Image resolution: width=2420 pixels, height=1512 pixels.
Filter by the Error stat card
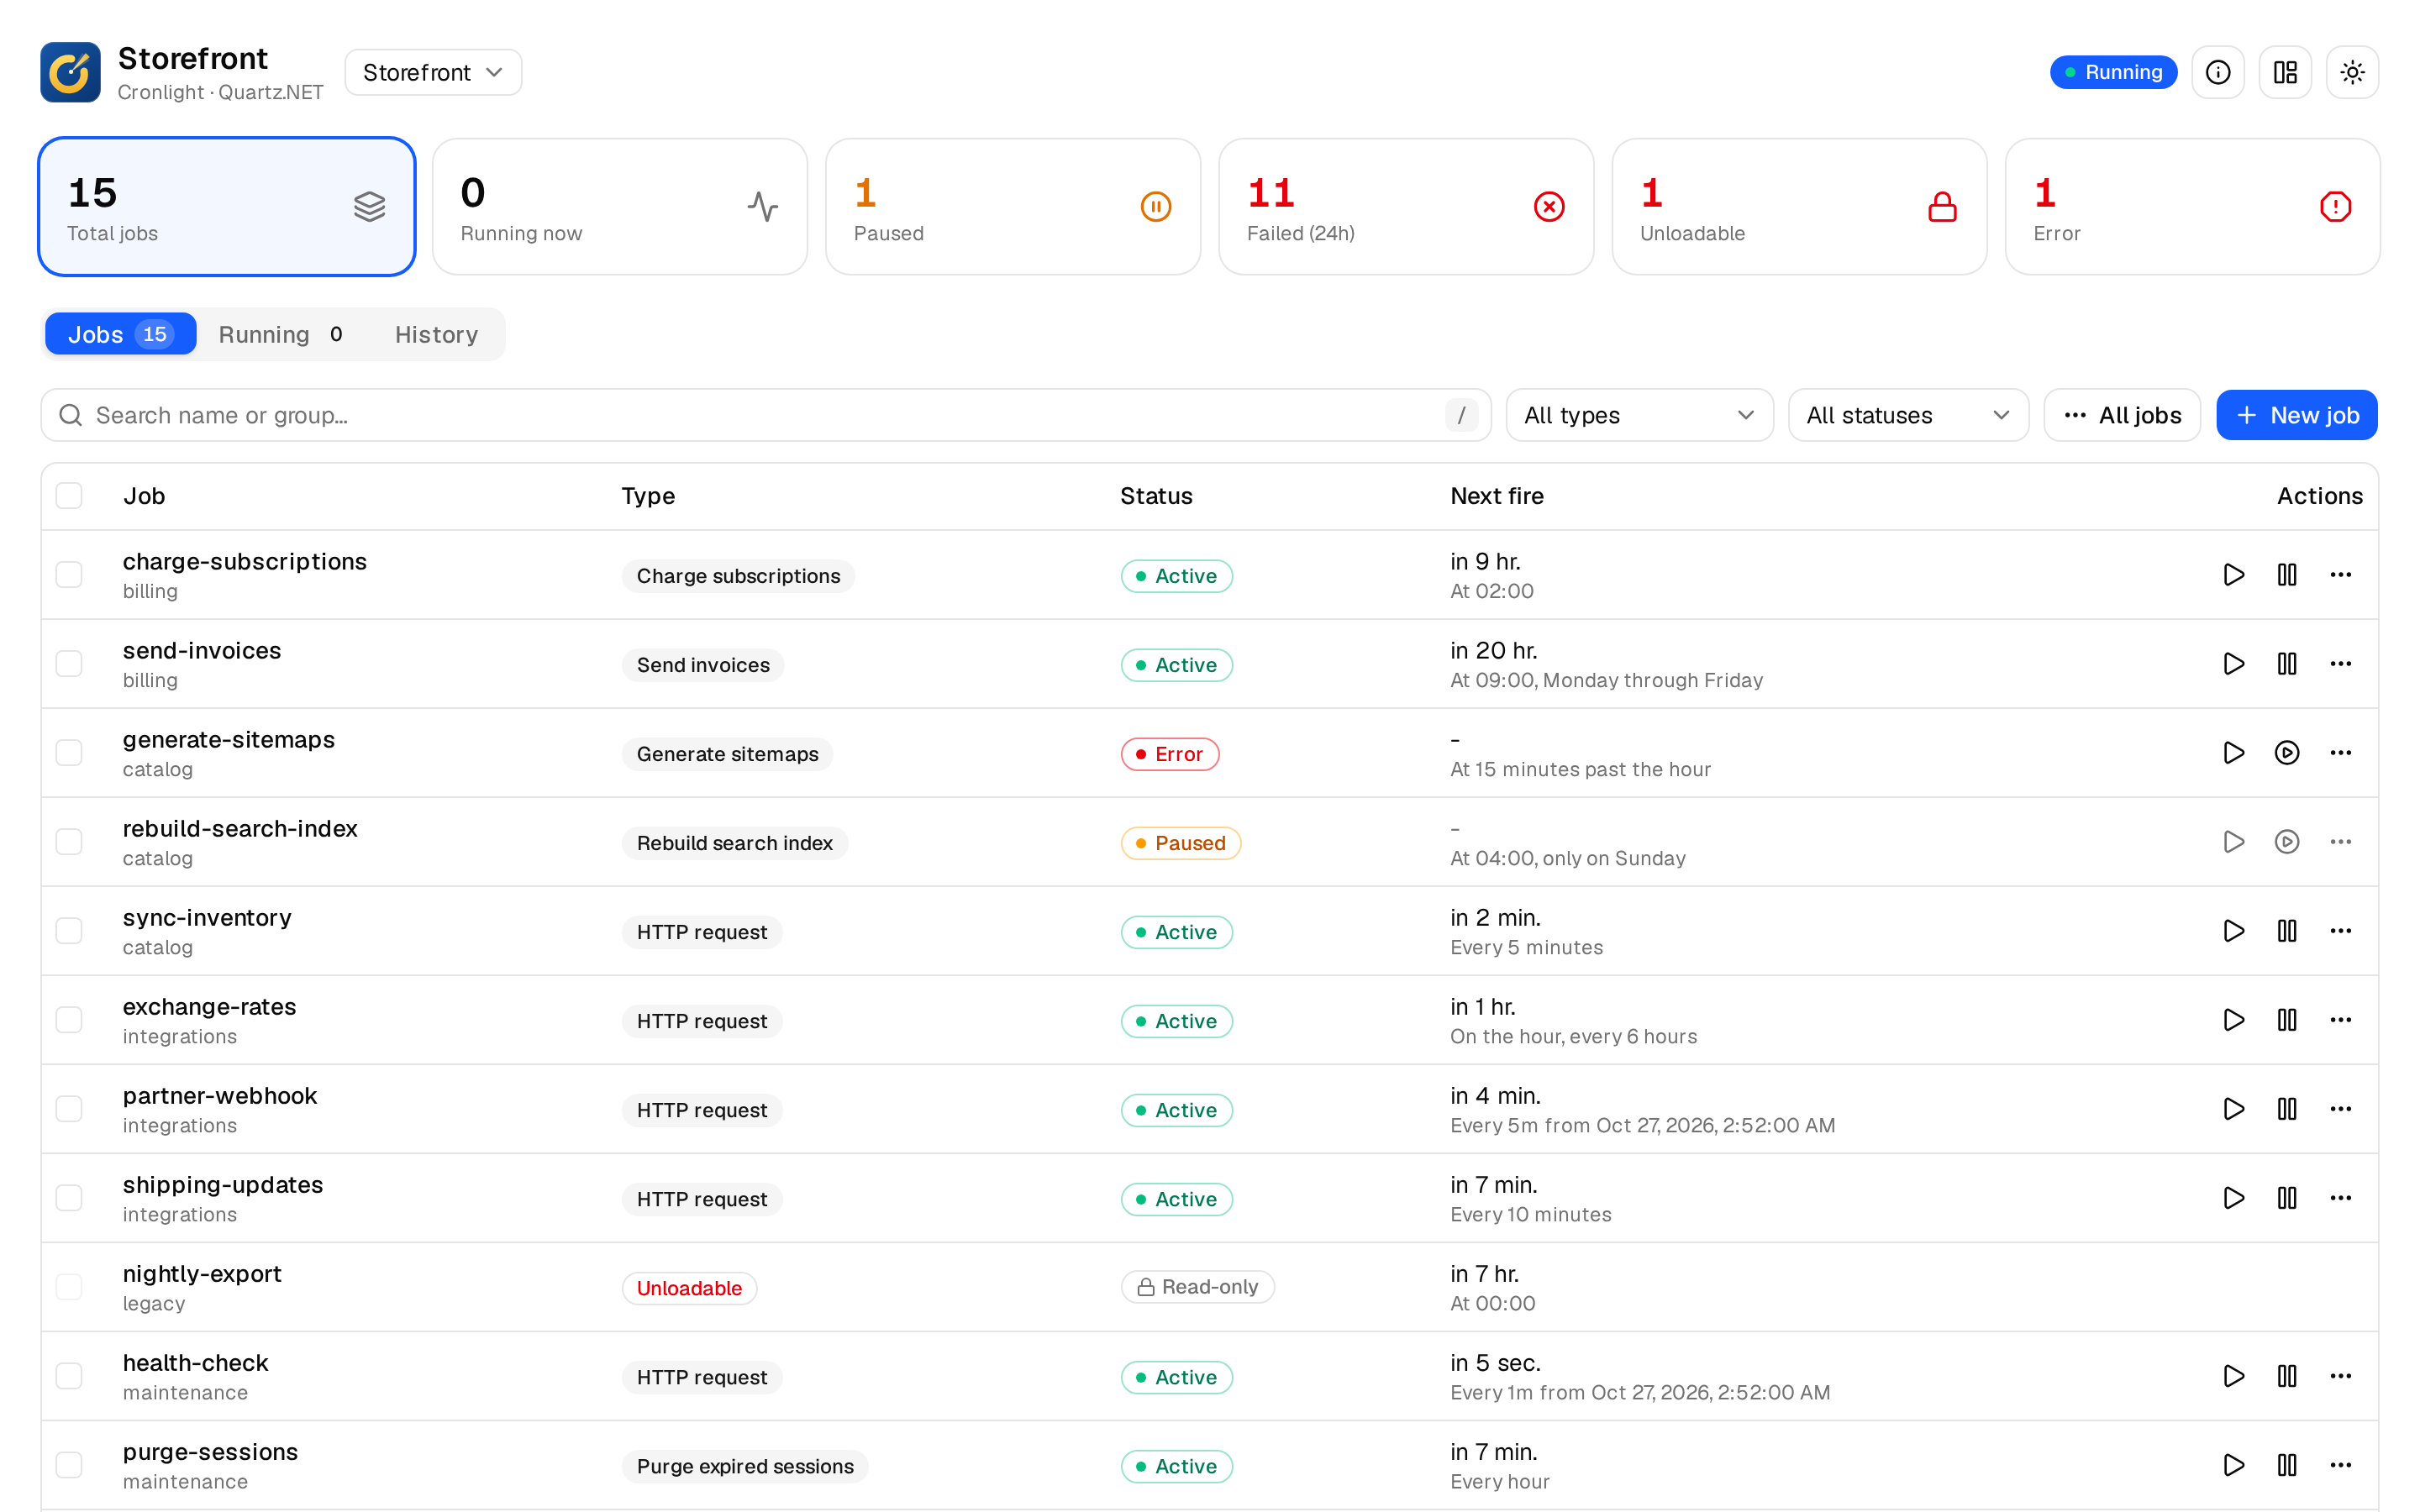coord(2192,207)
